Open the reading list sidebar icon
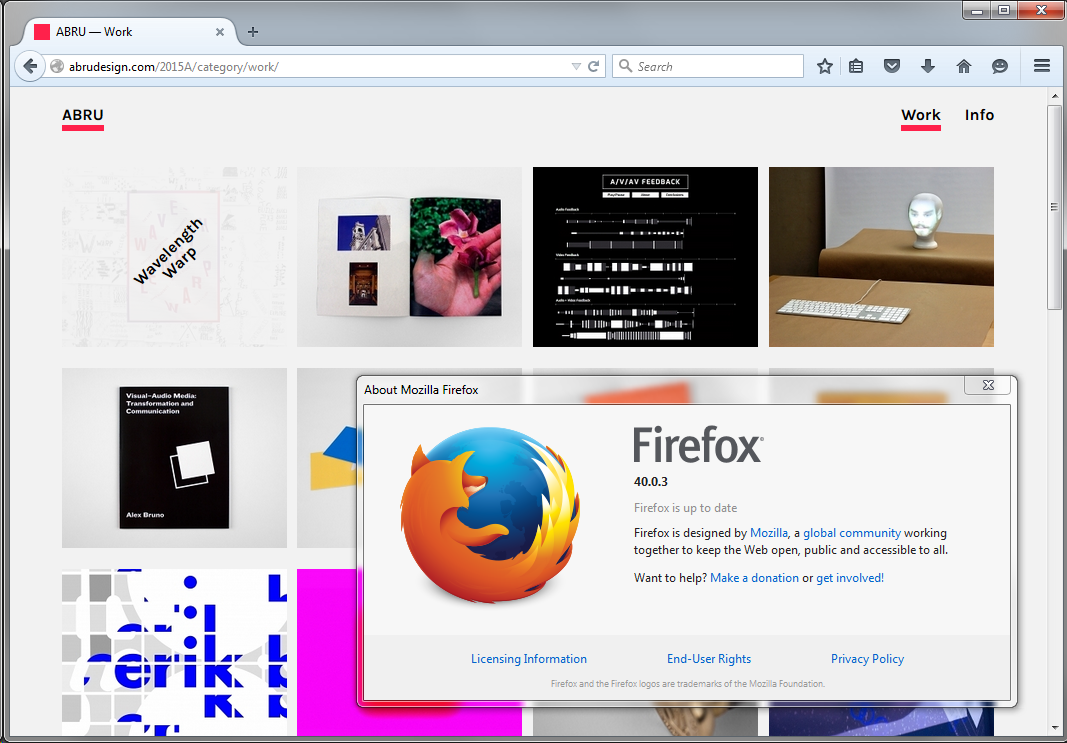1067x743 pixels. click(856, 65)
